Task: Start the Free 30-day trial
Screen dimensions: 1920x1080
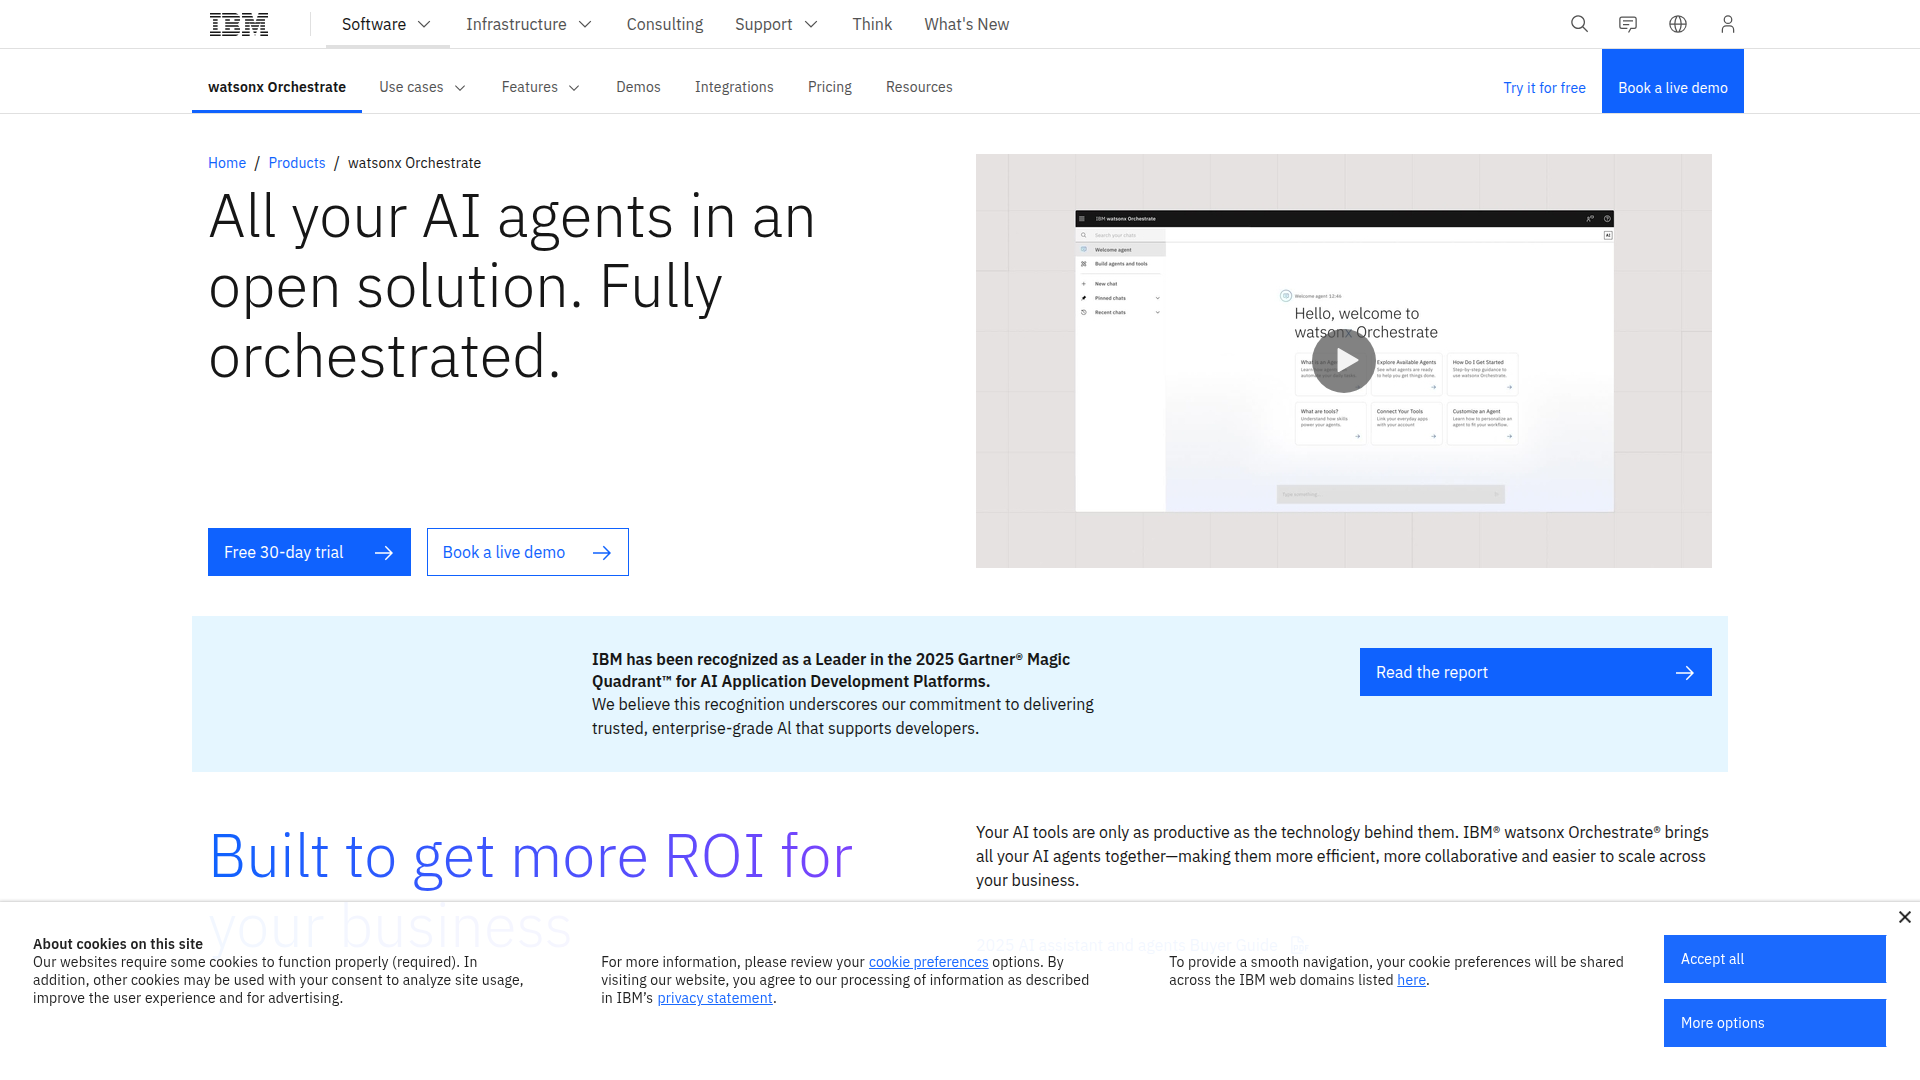Action: 308,551
